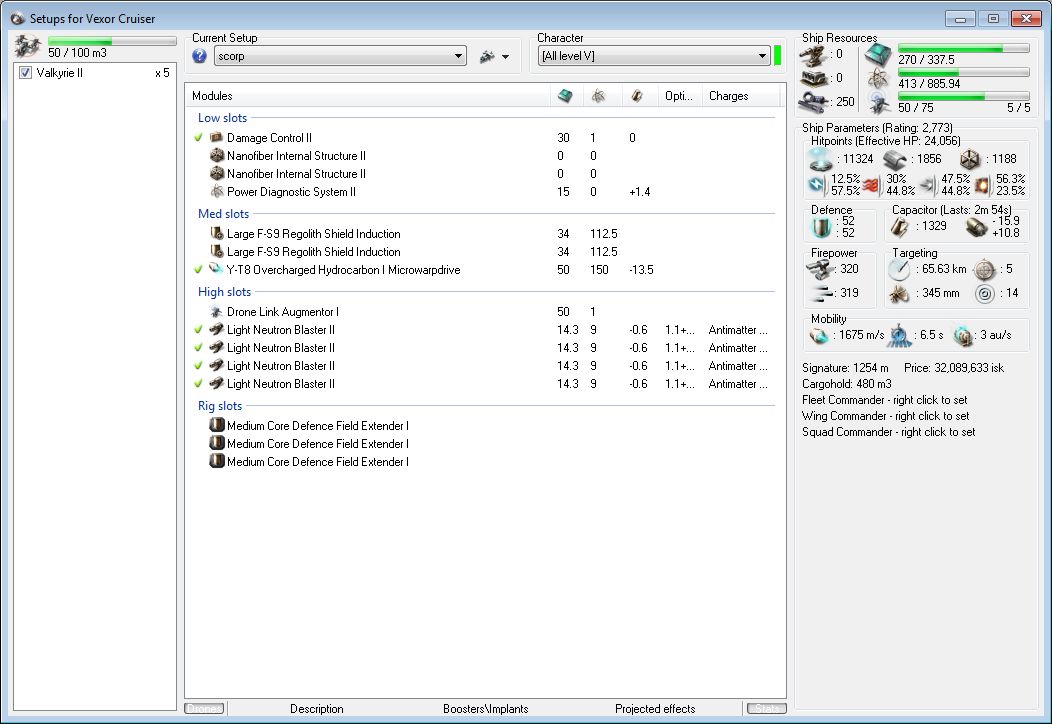The height and width of the screenshot is (724, 1052).
Task: Click the Stats button at bottom right
Action: click(767, 709)
